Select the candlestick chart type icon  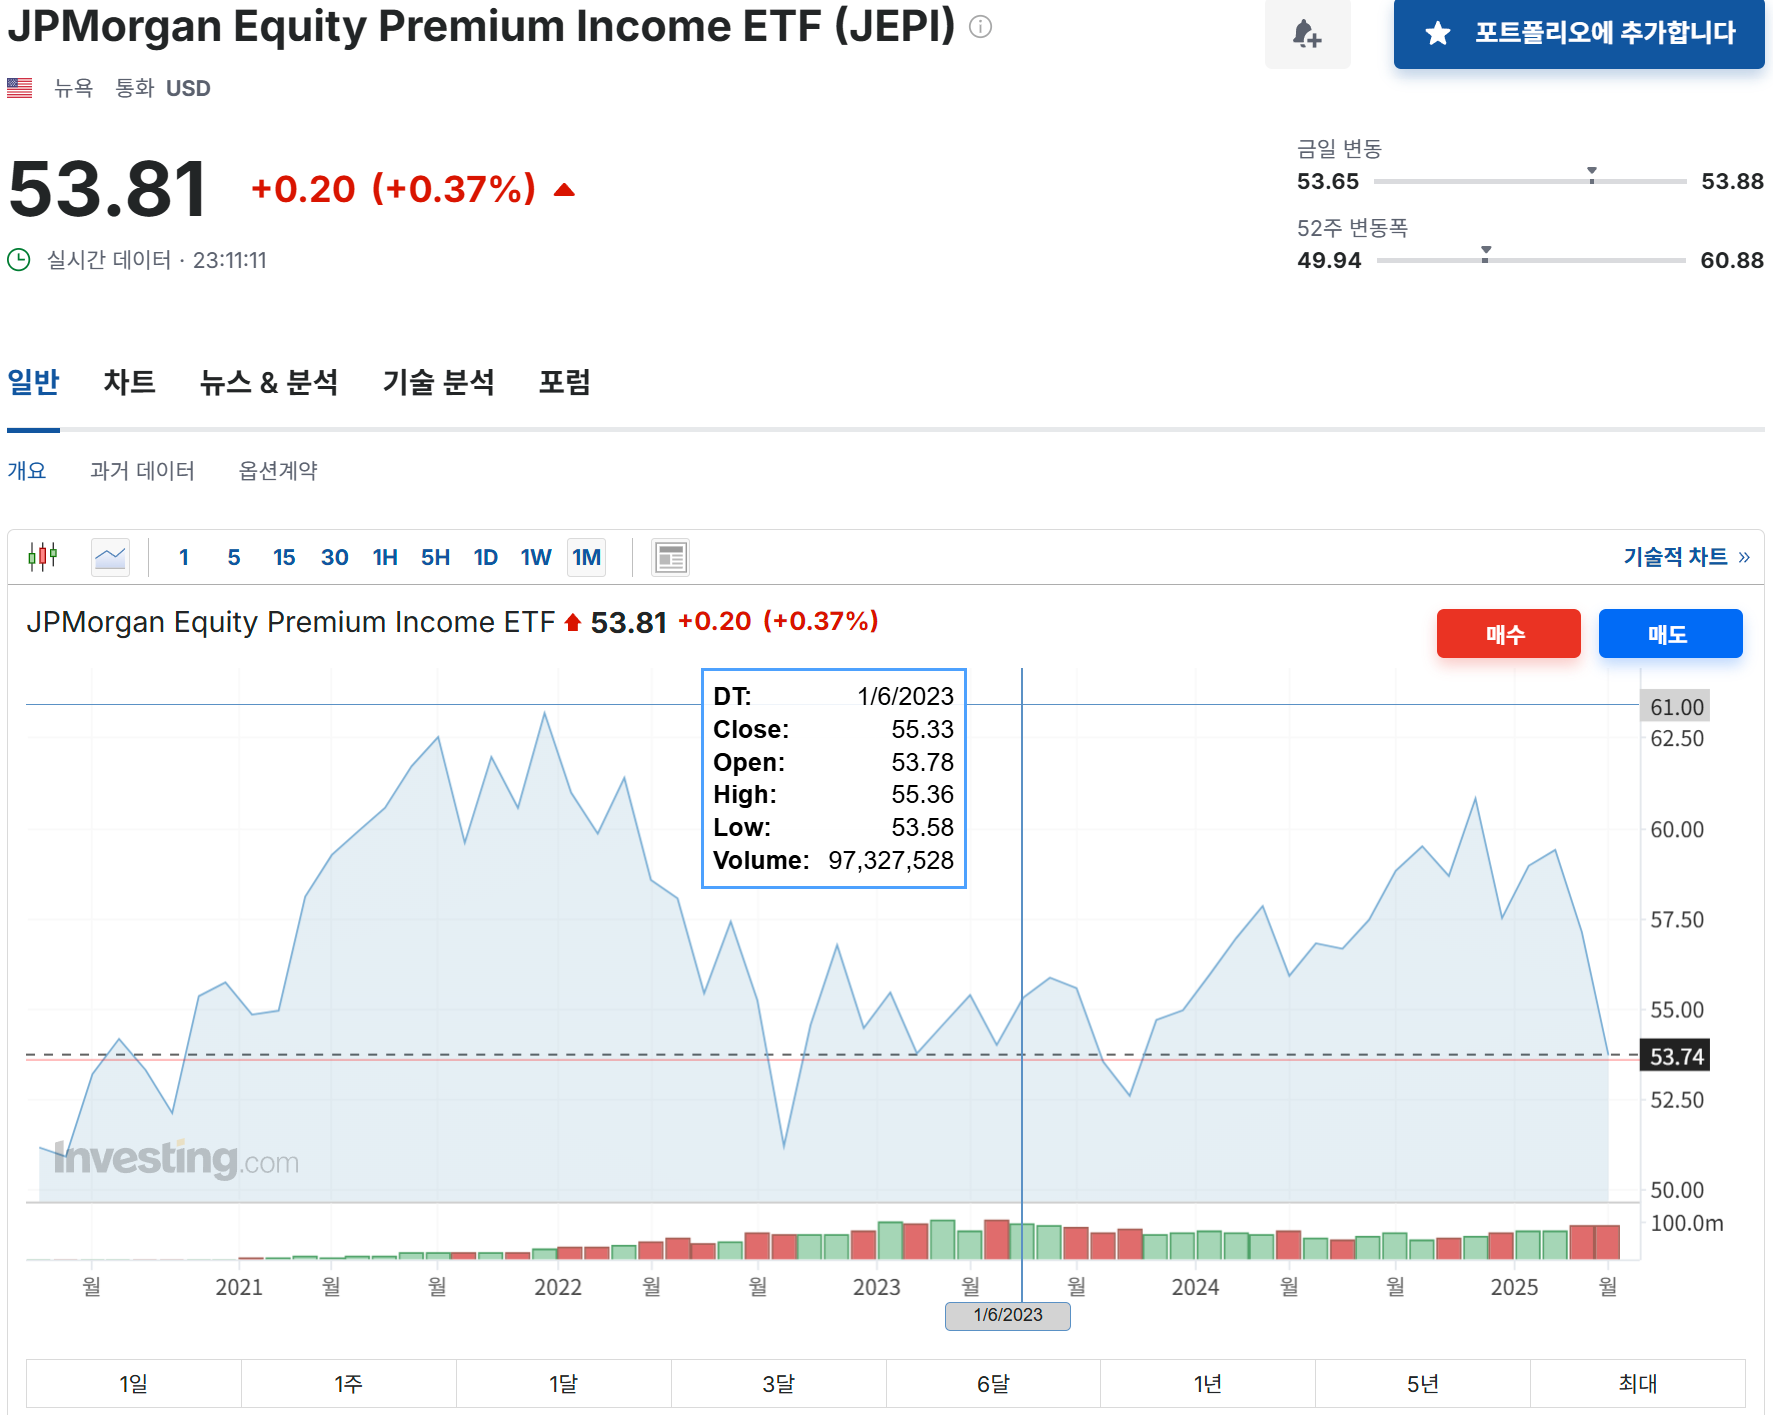[x=43, y=556]
